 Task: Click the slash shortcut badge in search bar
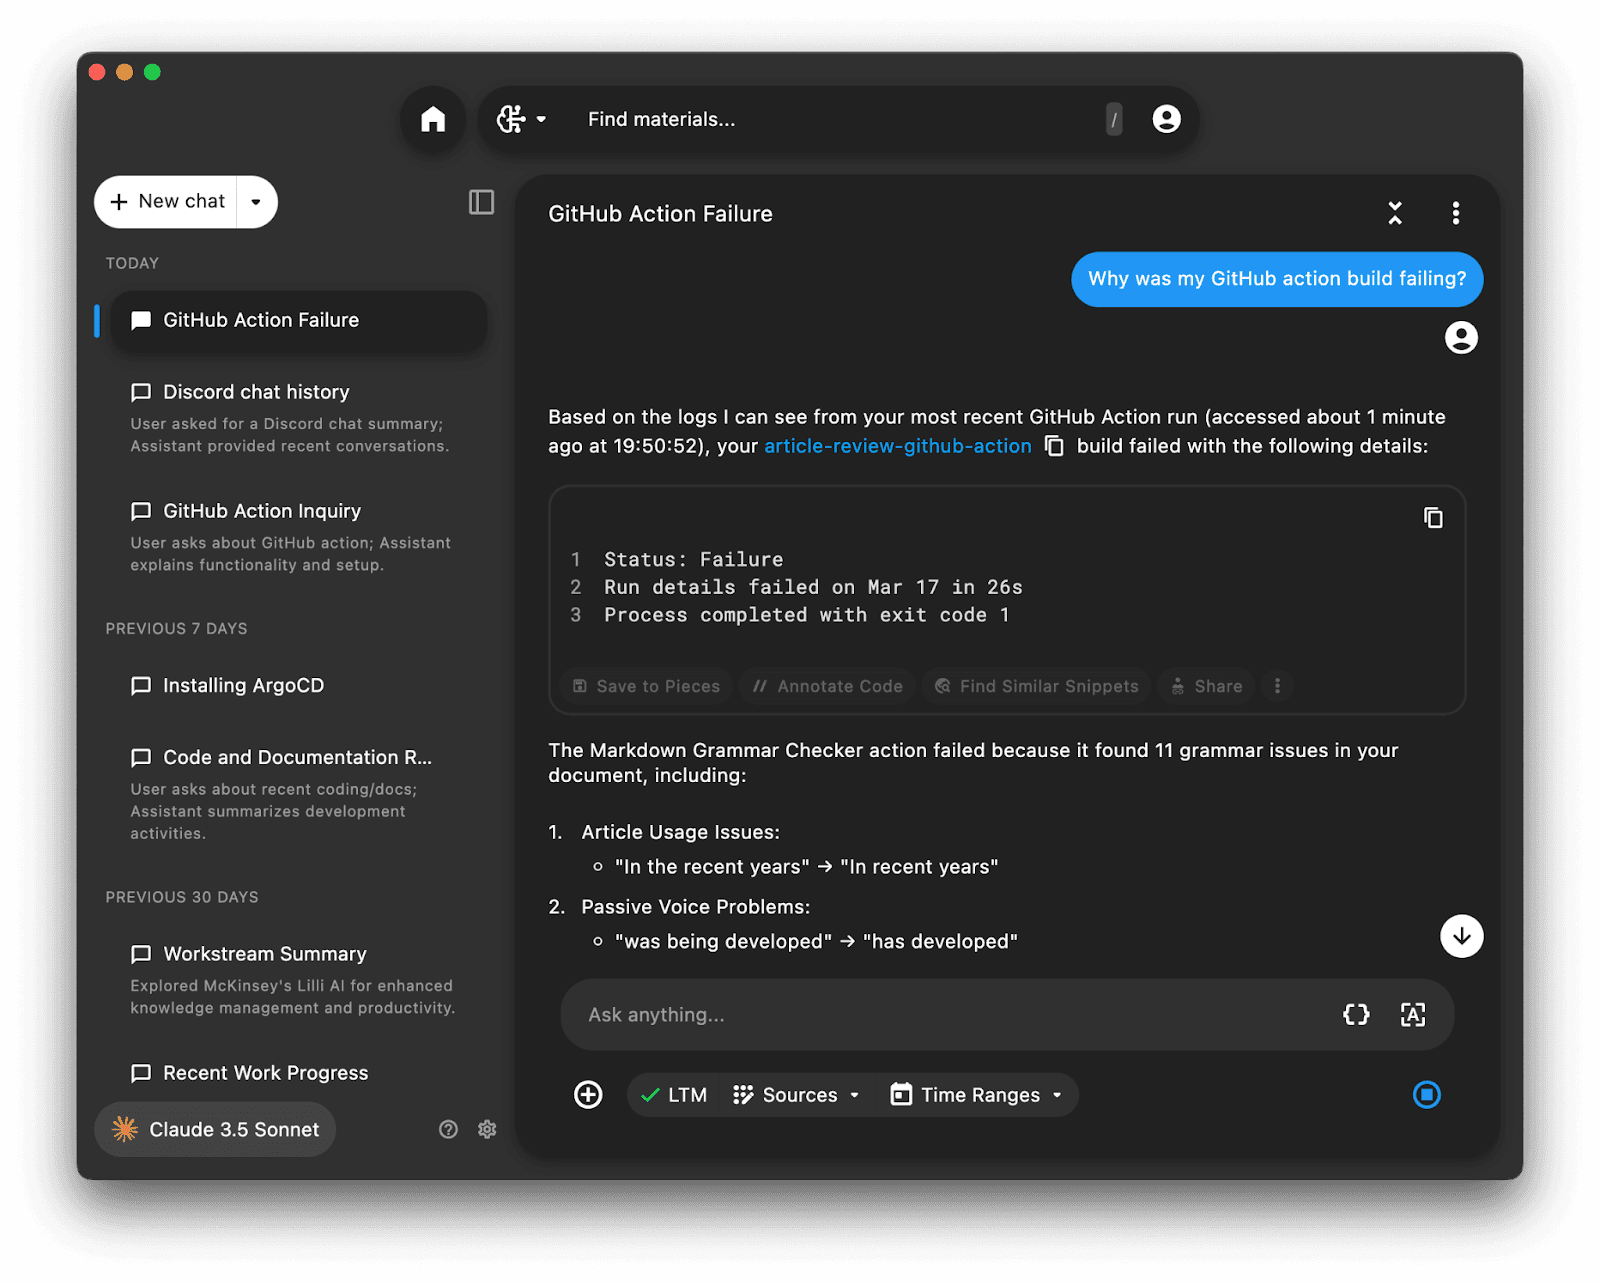pos(1114,119)
